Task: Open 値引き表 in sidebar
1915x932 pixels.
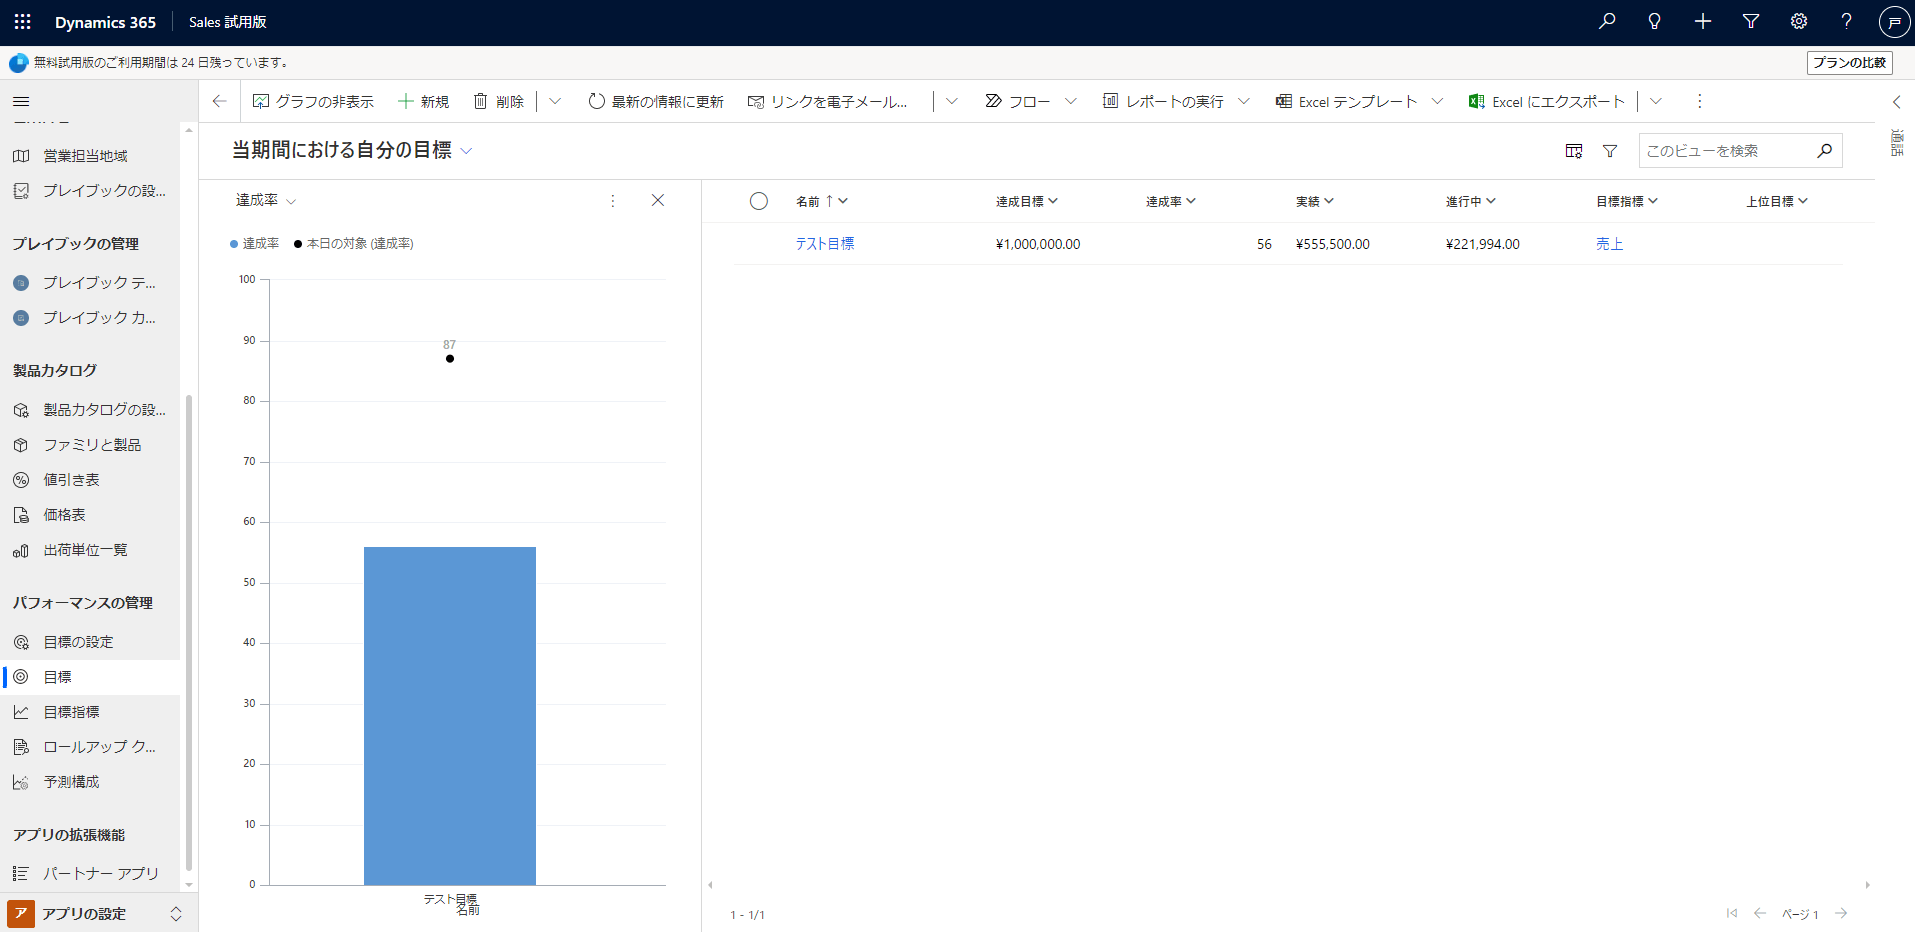Action: [x=90, y=480]
